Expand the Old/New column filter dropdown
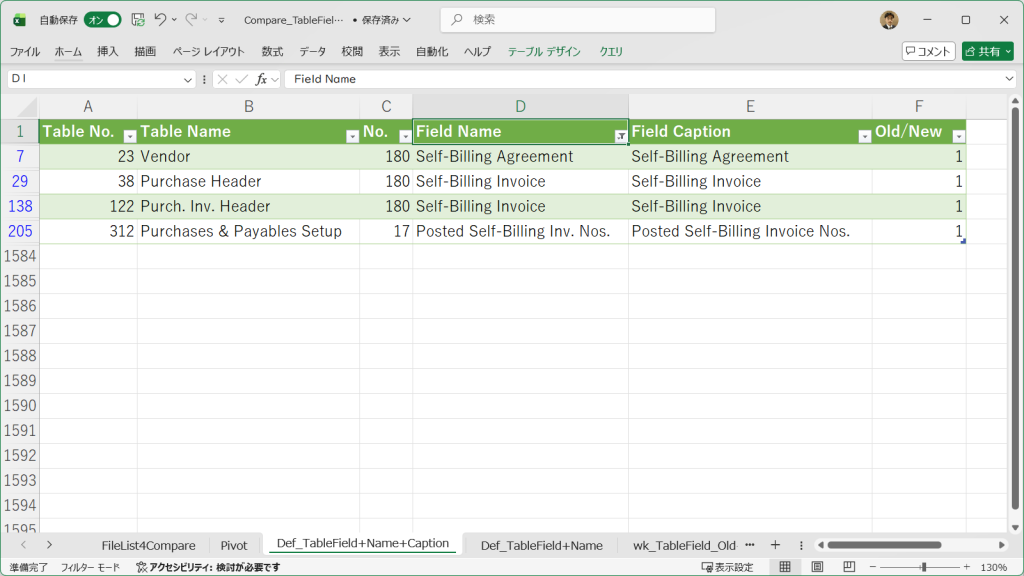The width and height of the screenshot is (1024, 576). point(958,136)
